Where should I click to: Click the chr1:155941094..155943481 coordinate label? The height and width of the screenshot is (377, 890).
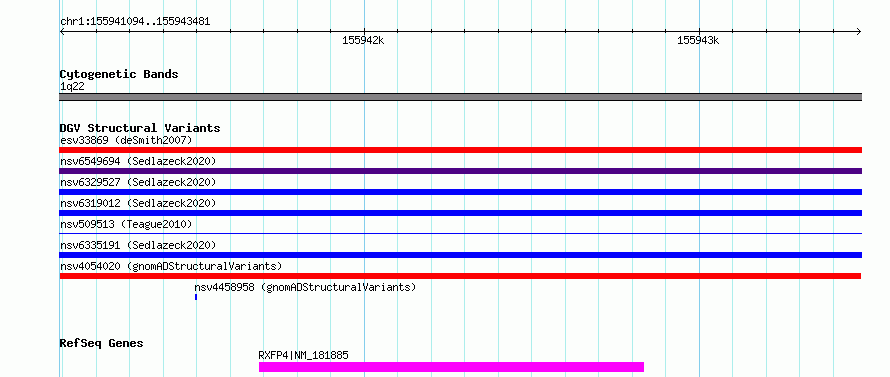[135, 22]
